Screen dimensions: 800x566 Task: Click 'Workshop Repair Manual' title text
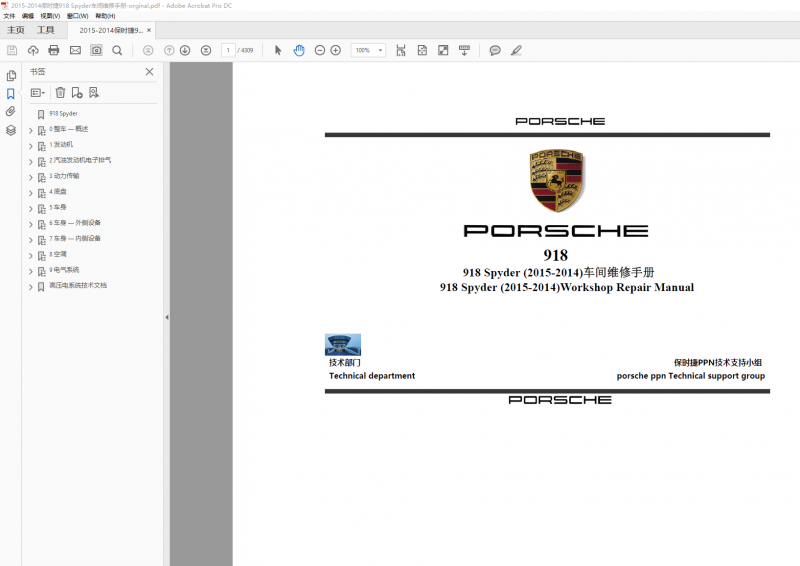pos(628,287)
